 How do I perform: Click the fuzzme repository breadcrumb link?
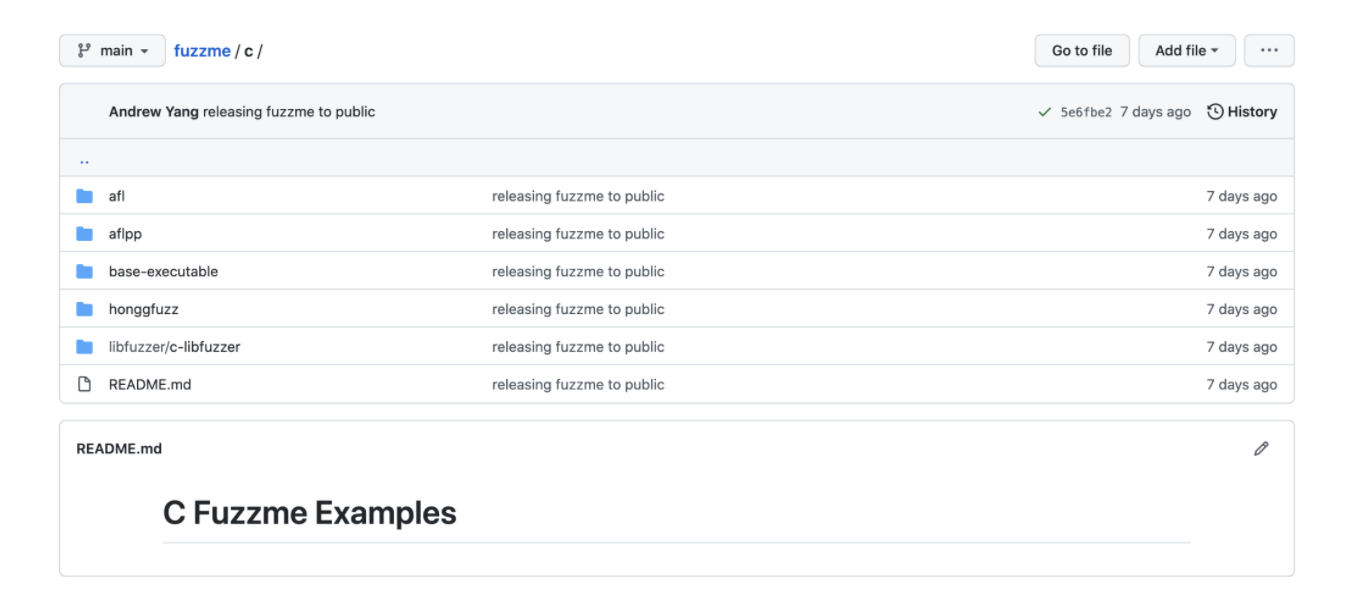coord(202,51)
